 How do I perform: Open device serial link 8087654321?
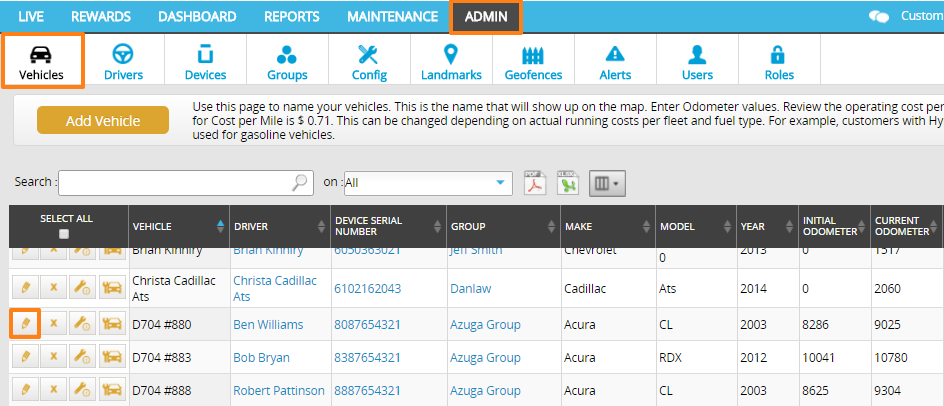[367, 325]
